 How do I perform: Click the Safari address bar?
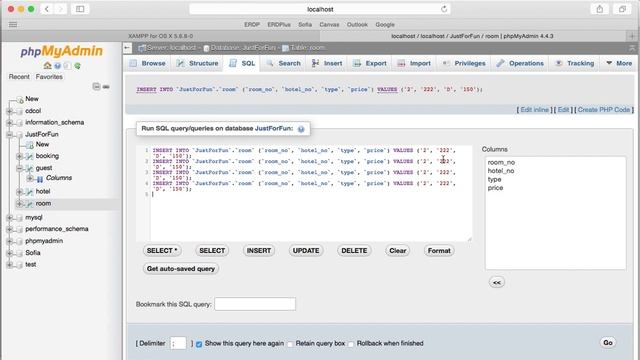point(320,9)
